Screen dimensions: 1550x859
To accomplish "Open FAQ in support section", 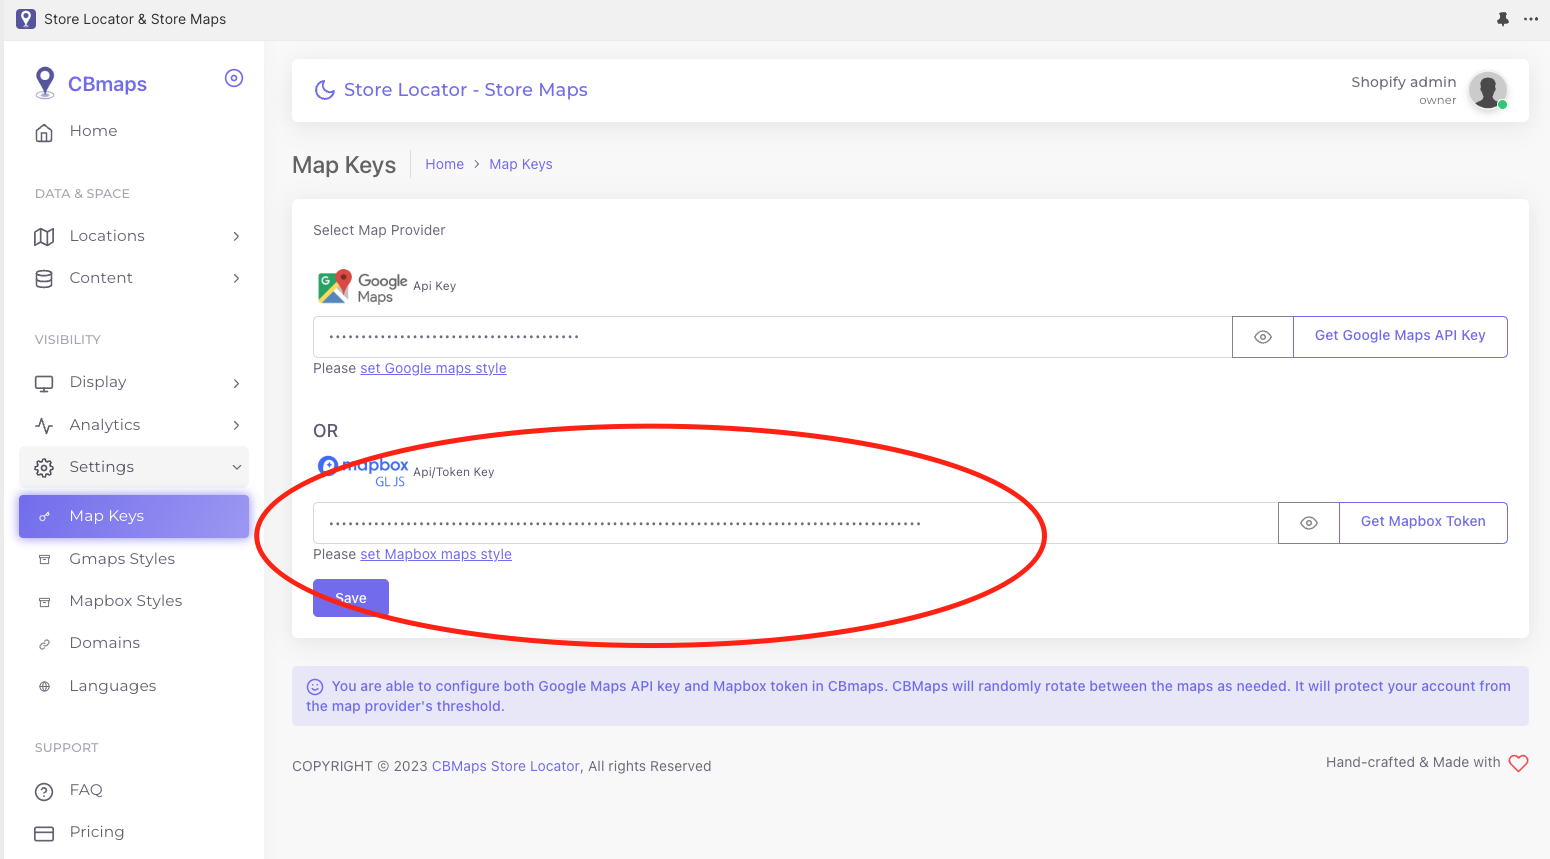I will pyautogui.click(x=134, y=790).
